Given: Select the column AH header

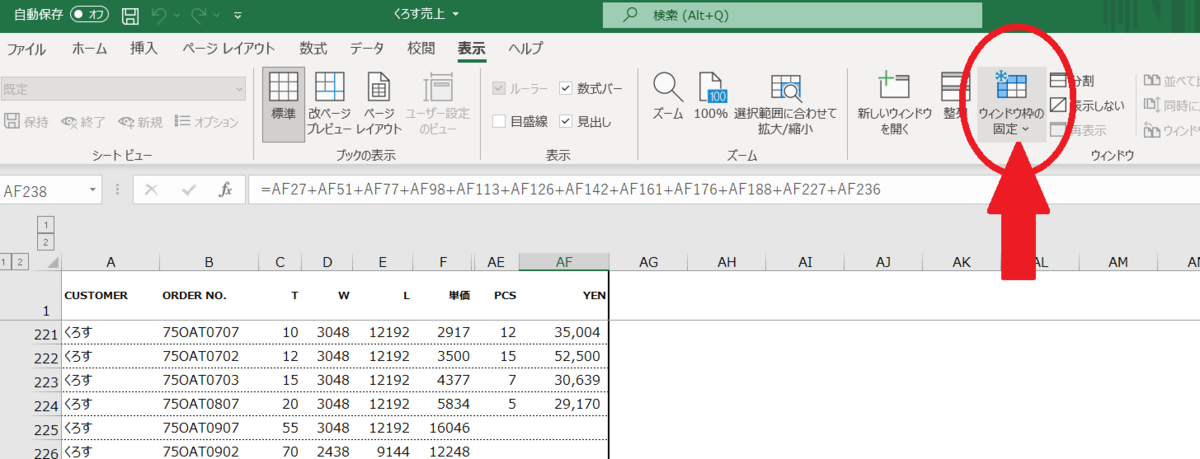Looking at the screenshot, I should point(727,262).
